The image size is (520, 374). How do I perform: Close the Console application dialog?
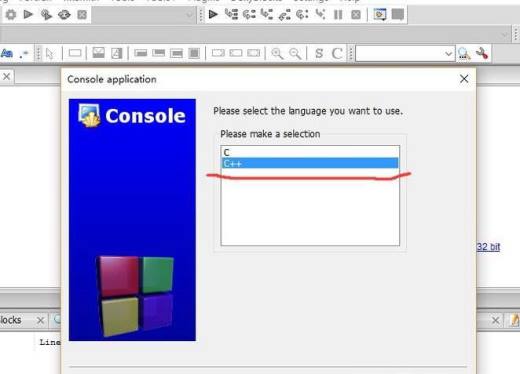click(x=464, y=79)
